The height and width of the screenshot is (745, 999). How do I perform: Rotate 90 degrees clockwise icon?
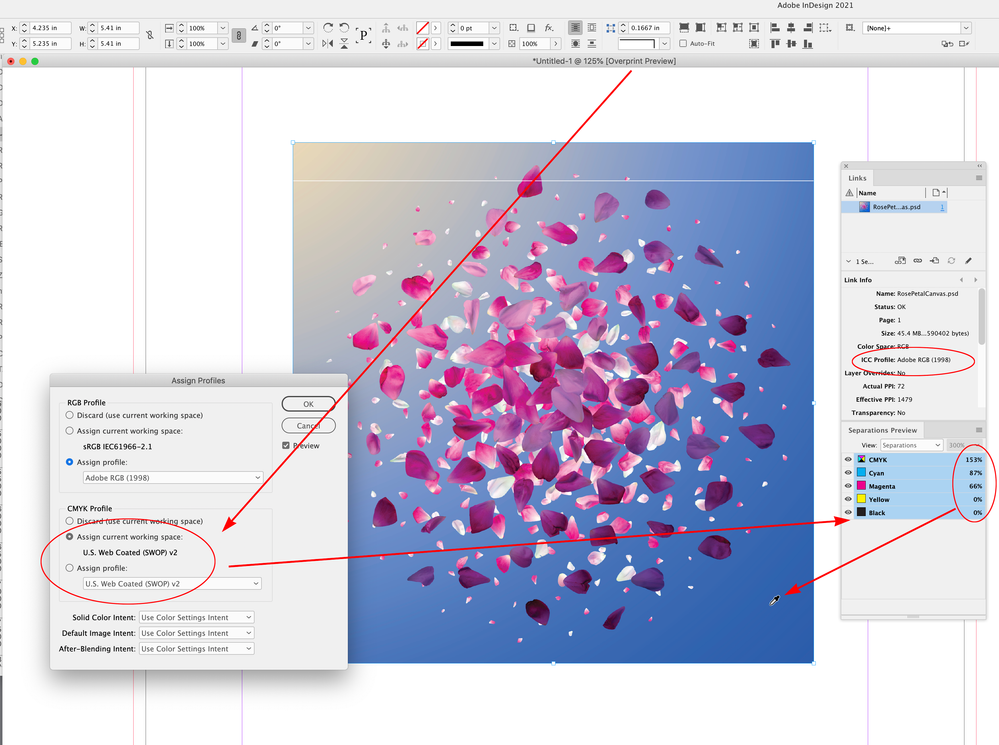pyautogui.click(x=328, y=27)
